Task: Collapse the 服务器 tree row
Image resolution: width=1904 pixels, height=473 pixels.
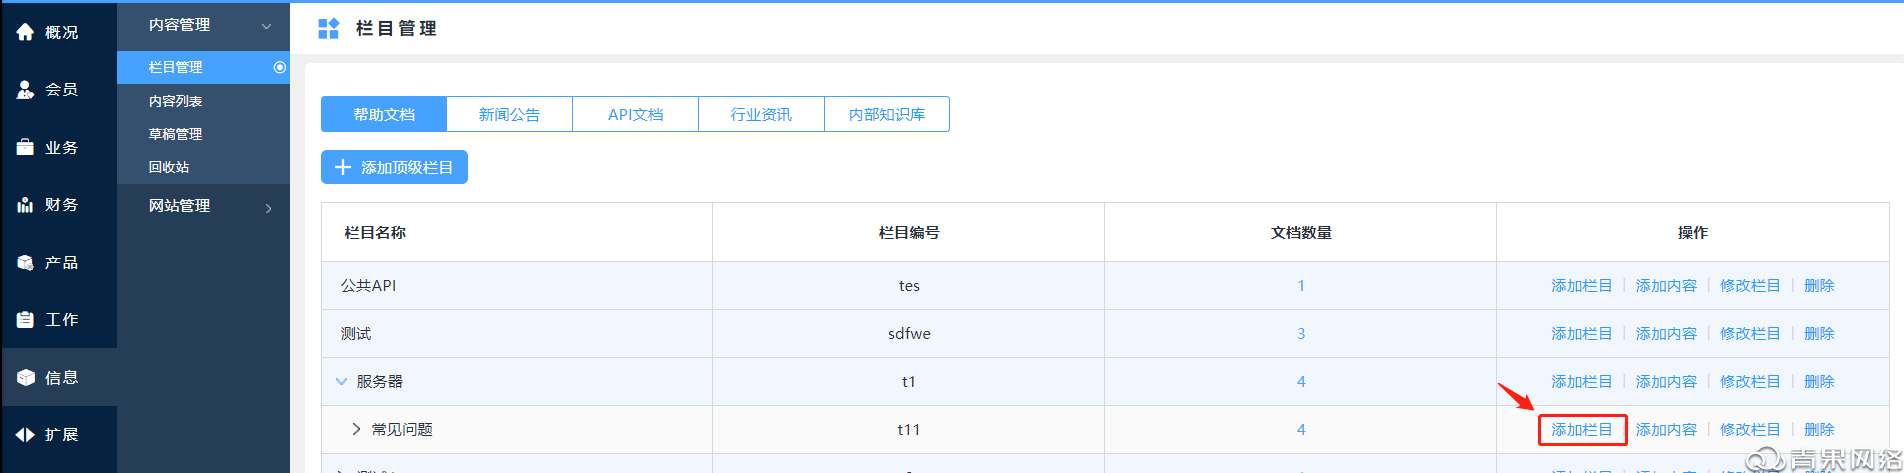Action: click(x=341, y=381)
